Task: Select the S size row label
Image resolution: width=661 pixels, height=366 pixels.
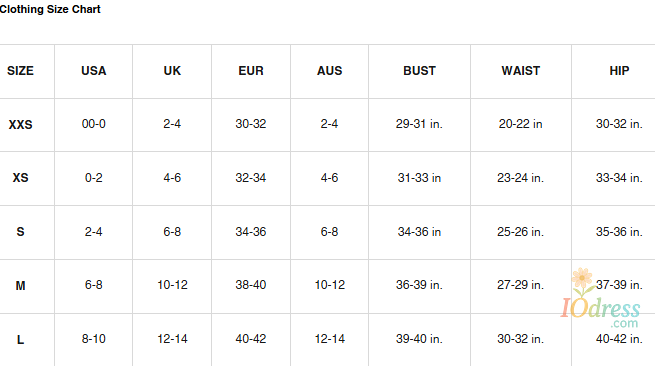Action: tap(20, 231)
